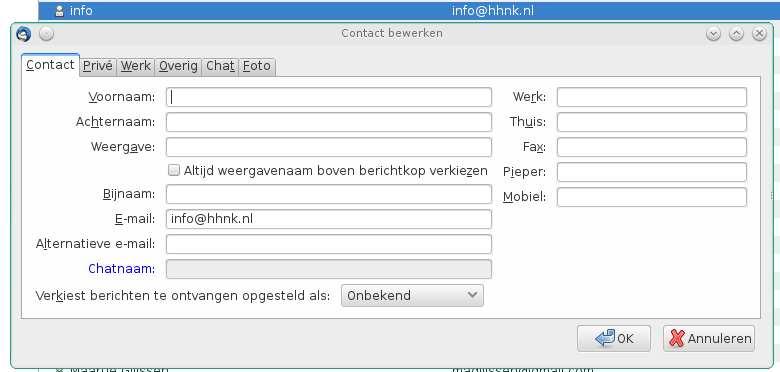Click the E-mail field with info@hhnk.nl
The image size is (780, 372).
point(329,219)
